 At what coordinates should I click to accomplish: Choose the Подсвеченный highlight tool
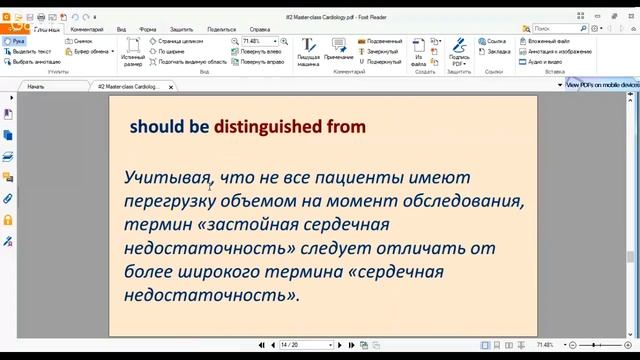[380, 41]
